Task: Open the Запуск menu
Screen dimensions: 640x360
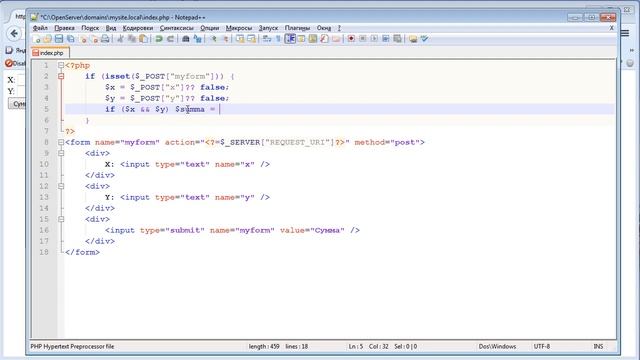Action: point(268,28)
